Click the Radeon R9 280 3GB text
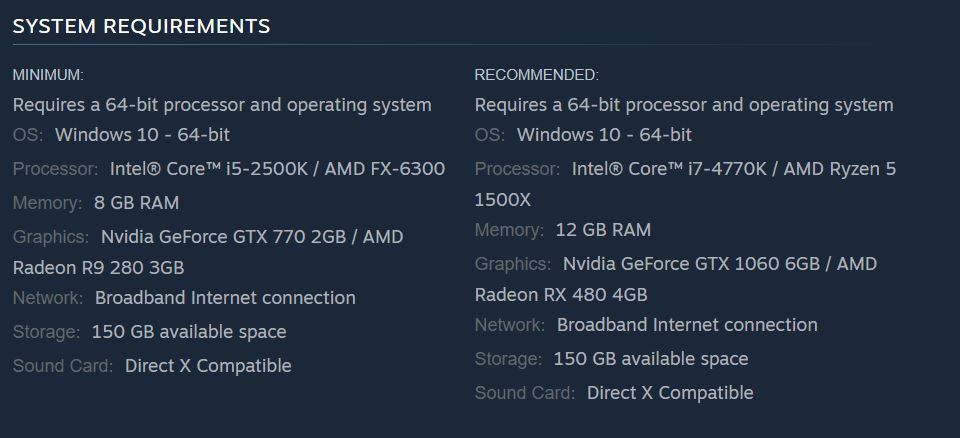 click(x=99, y=268)
